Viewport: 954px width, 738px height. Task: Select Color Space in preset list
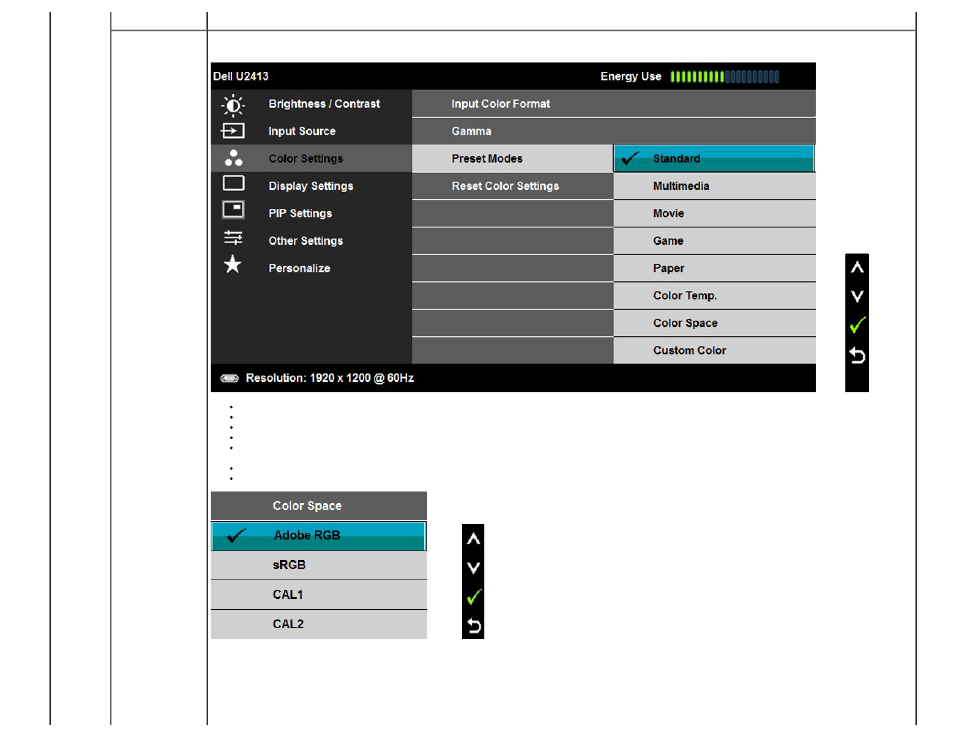(x=714, y=323)
